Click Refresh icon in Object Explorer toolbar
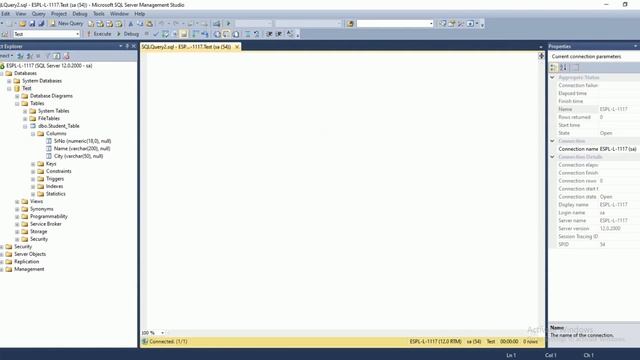640x360 pixels. click(x=57, y=56)
